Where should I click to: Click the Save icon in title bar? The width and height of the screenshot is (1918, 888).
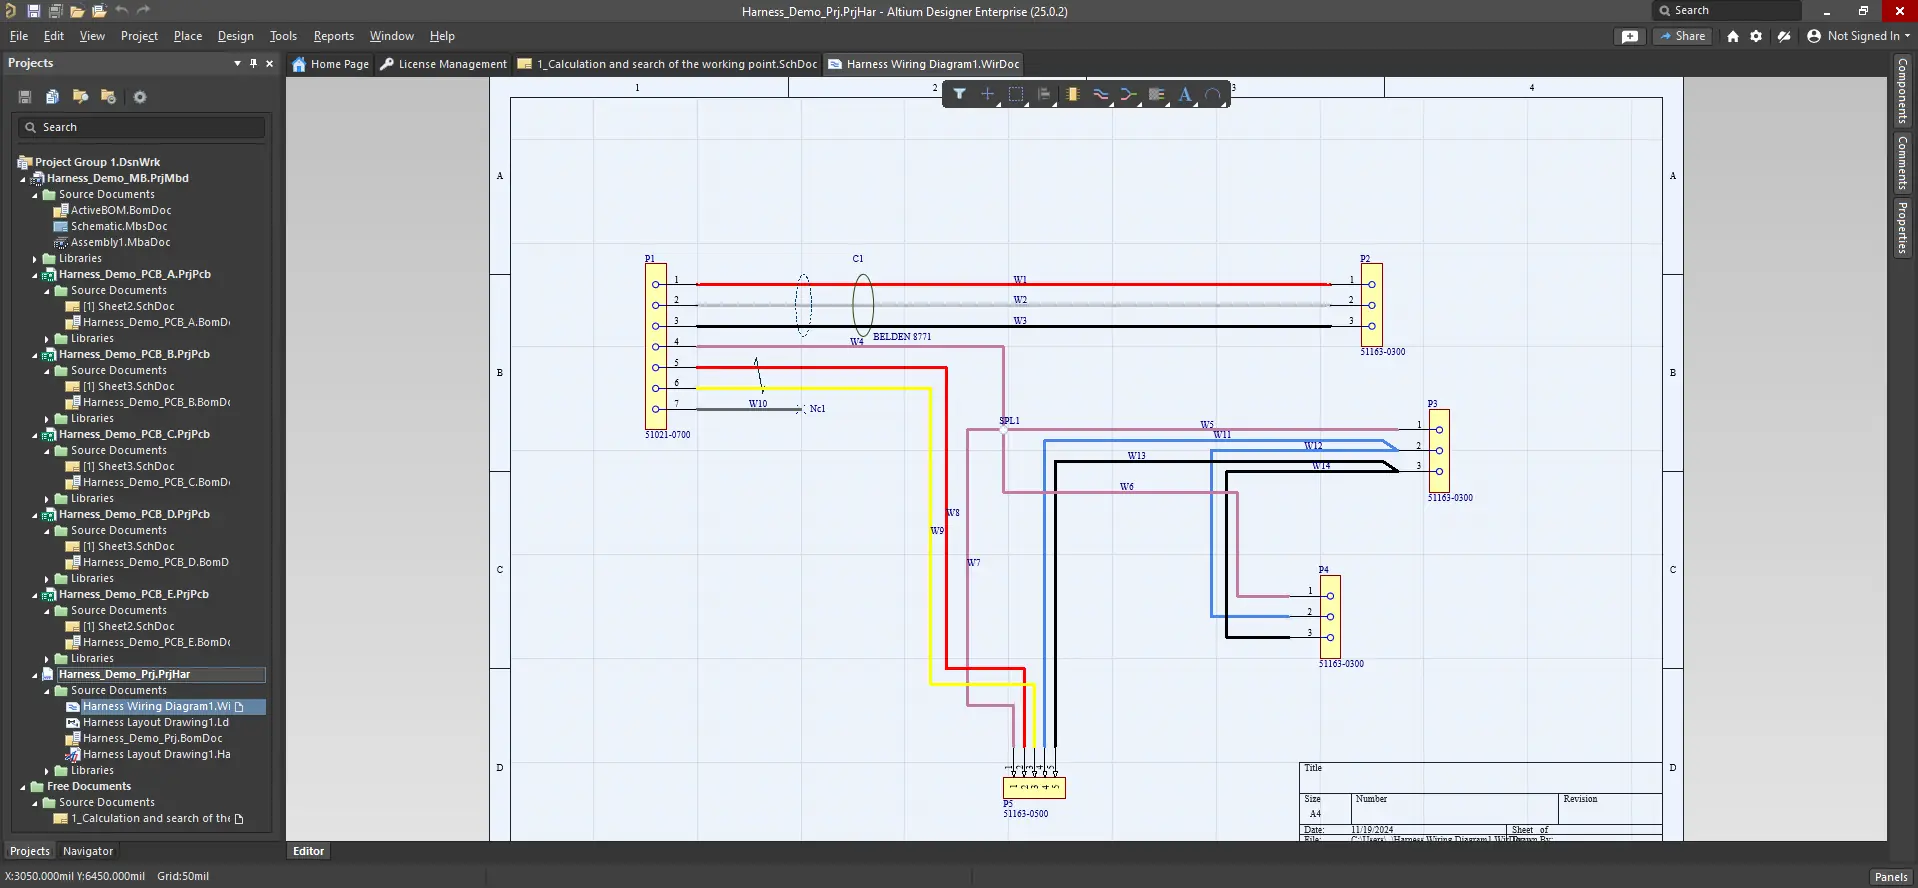point(33,11)
